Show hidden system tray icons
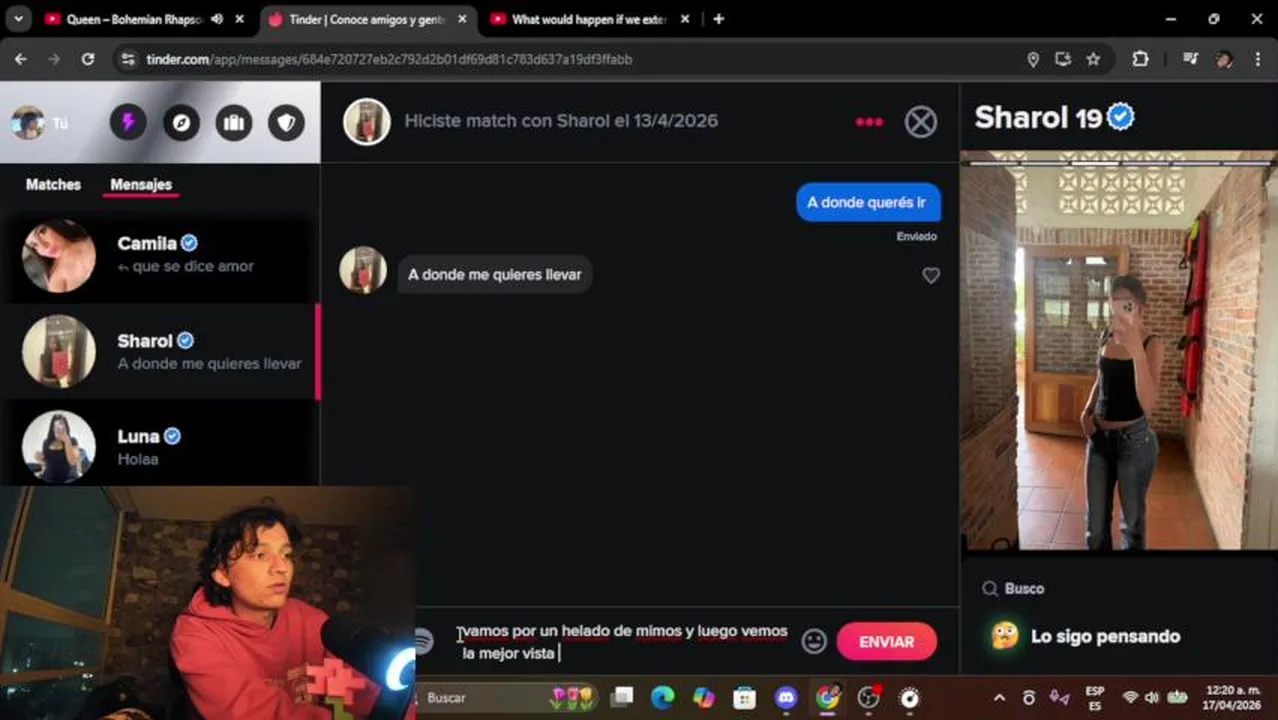Viewport: 1278px width, 720px height. coord(999,697)
